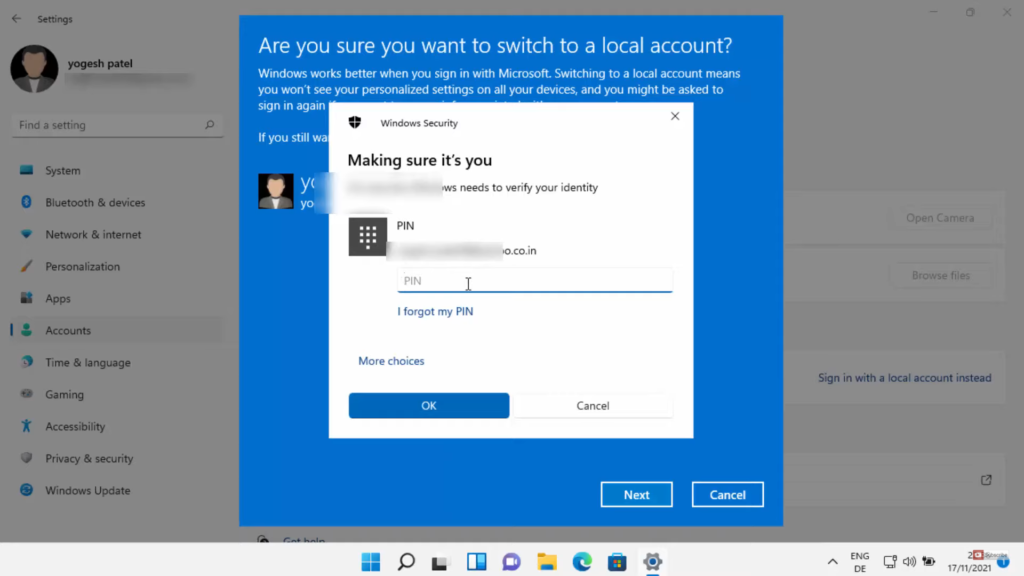The image size is (1024, 576).
Task: Click Sign in with a local account instead
Action: pos(904,378)
